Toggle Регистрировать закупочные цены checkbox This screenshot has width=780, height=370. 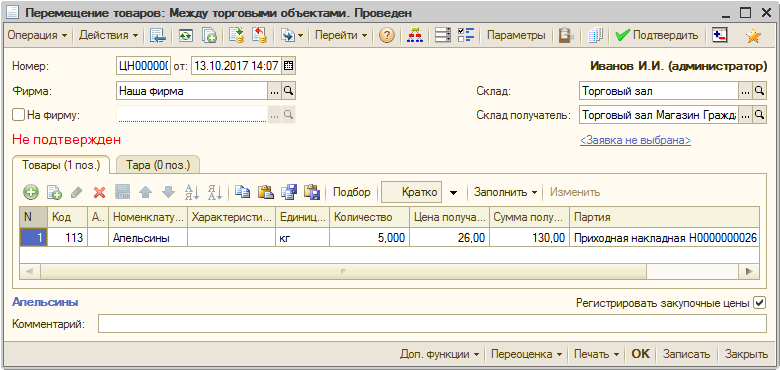760,302
